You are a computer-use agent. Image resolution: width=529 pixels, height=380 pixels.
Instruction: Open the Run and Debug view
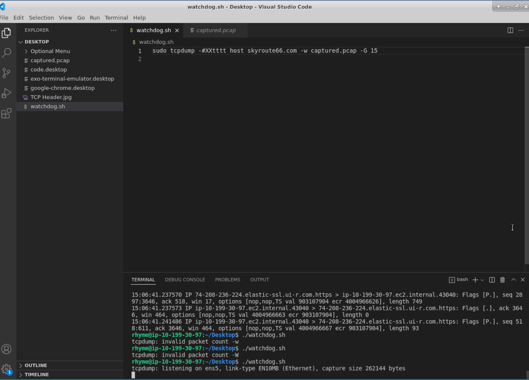point(6,93)
